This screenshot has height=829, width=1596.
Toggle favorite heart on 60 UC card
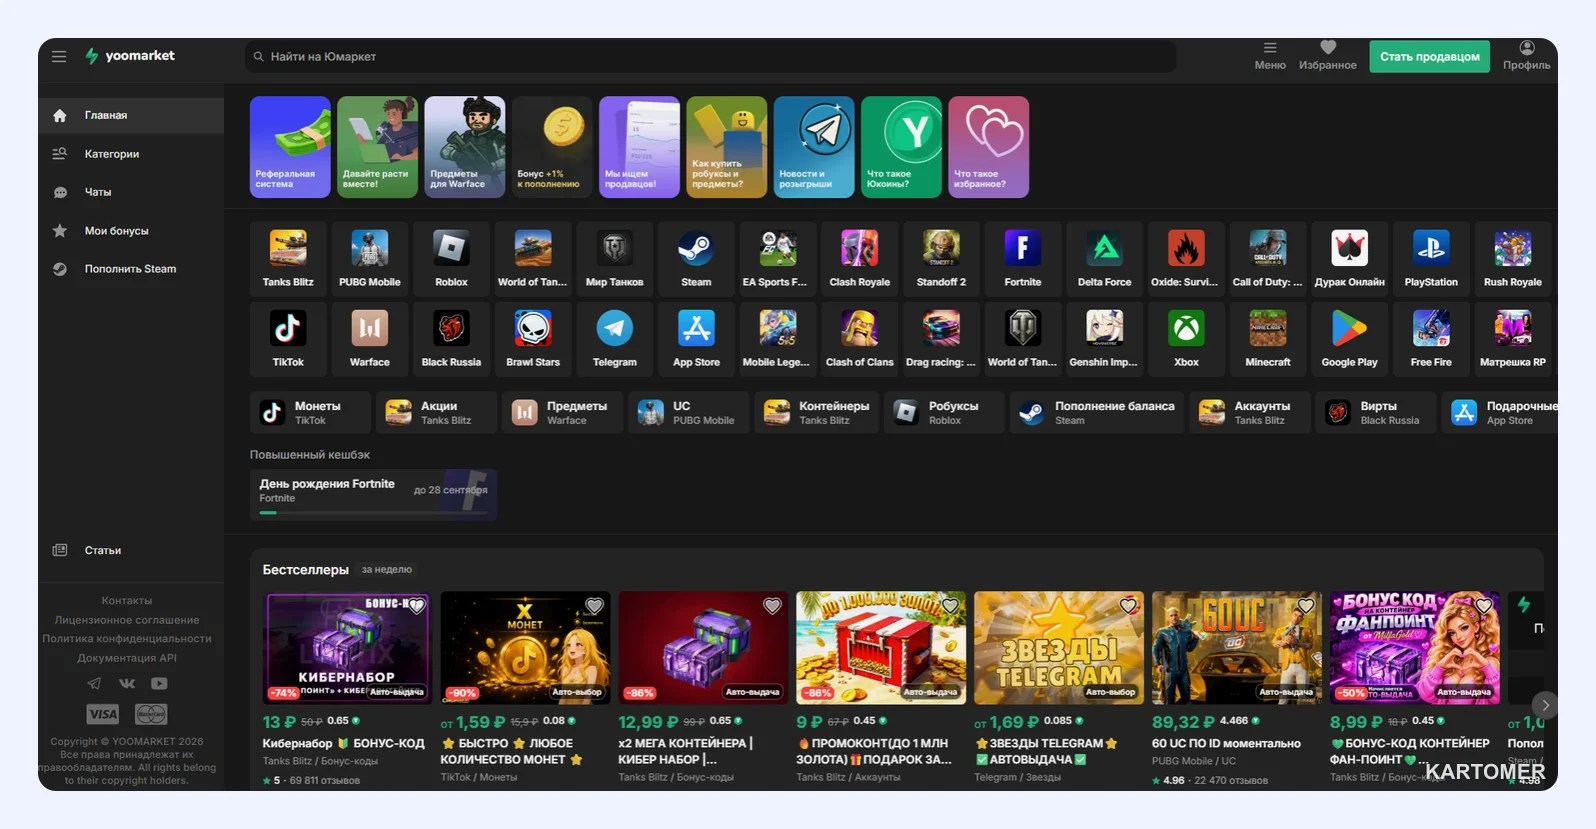pos(1306,606)
